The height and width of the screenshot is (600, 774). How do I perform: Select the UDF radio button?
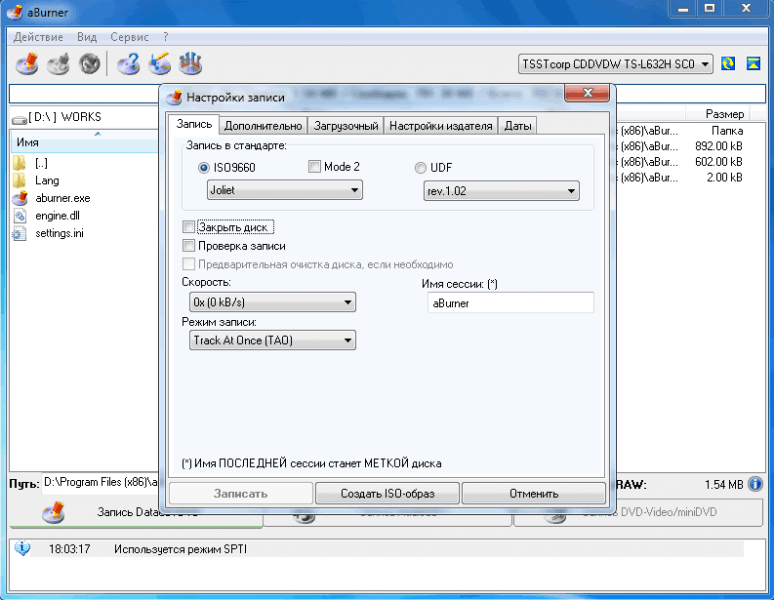[420, 168]
